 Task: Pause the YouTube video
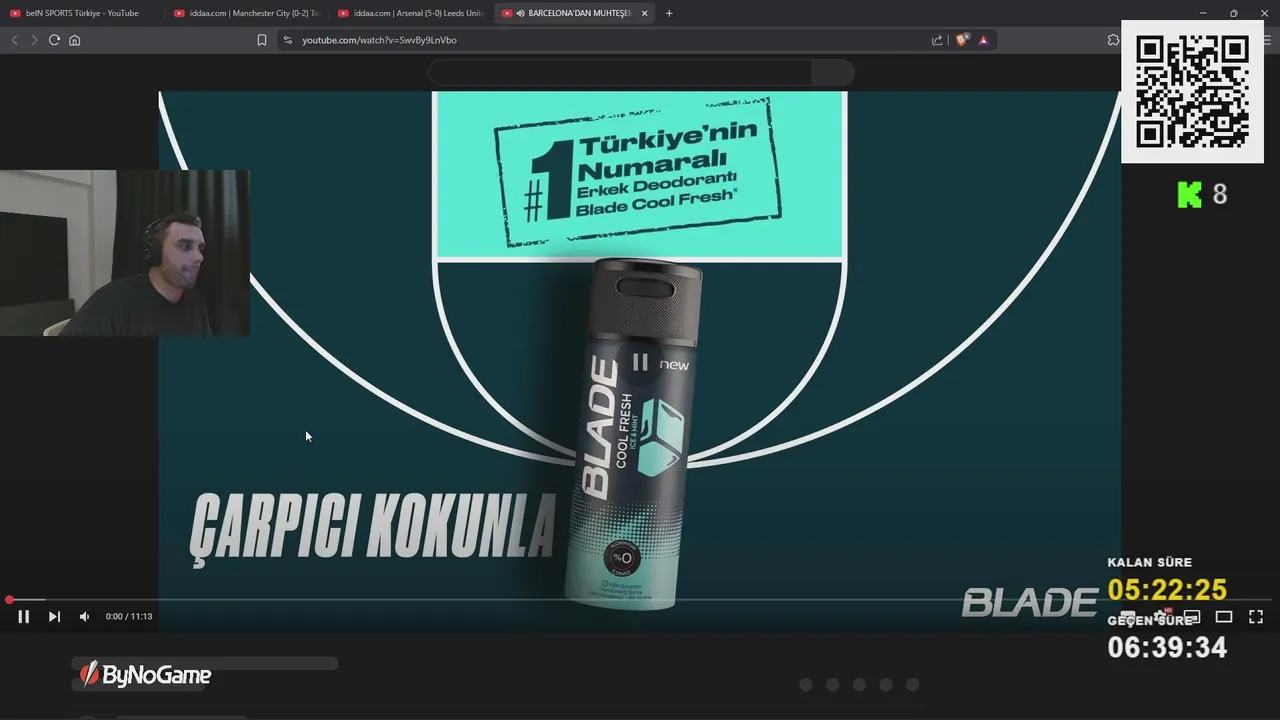[23, 616]
